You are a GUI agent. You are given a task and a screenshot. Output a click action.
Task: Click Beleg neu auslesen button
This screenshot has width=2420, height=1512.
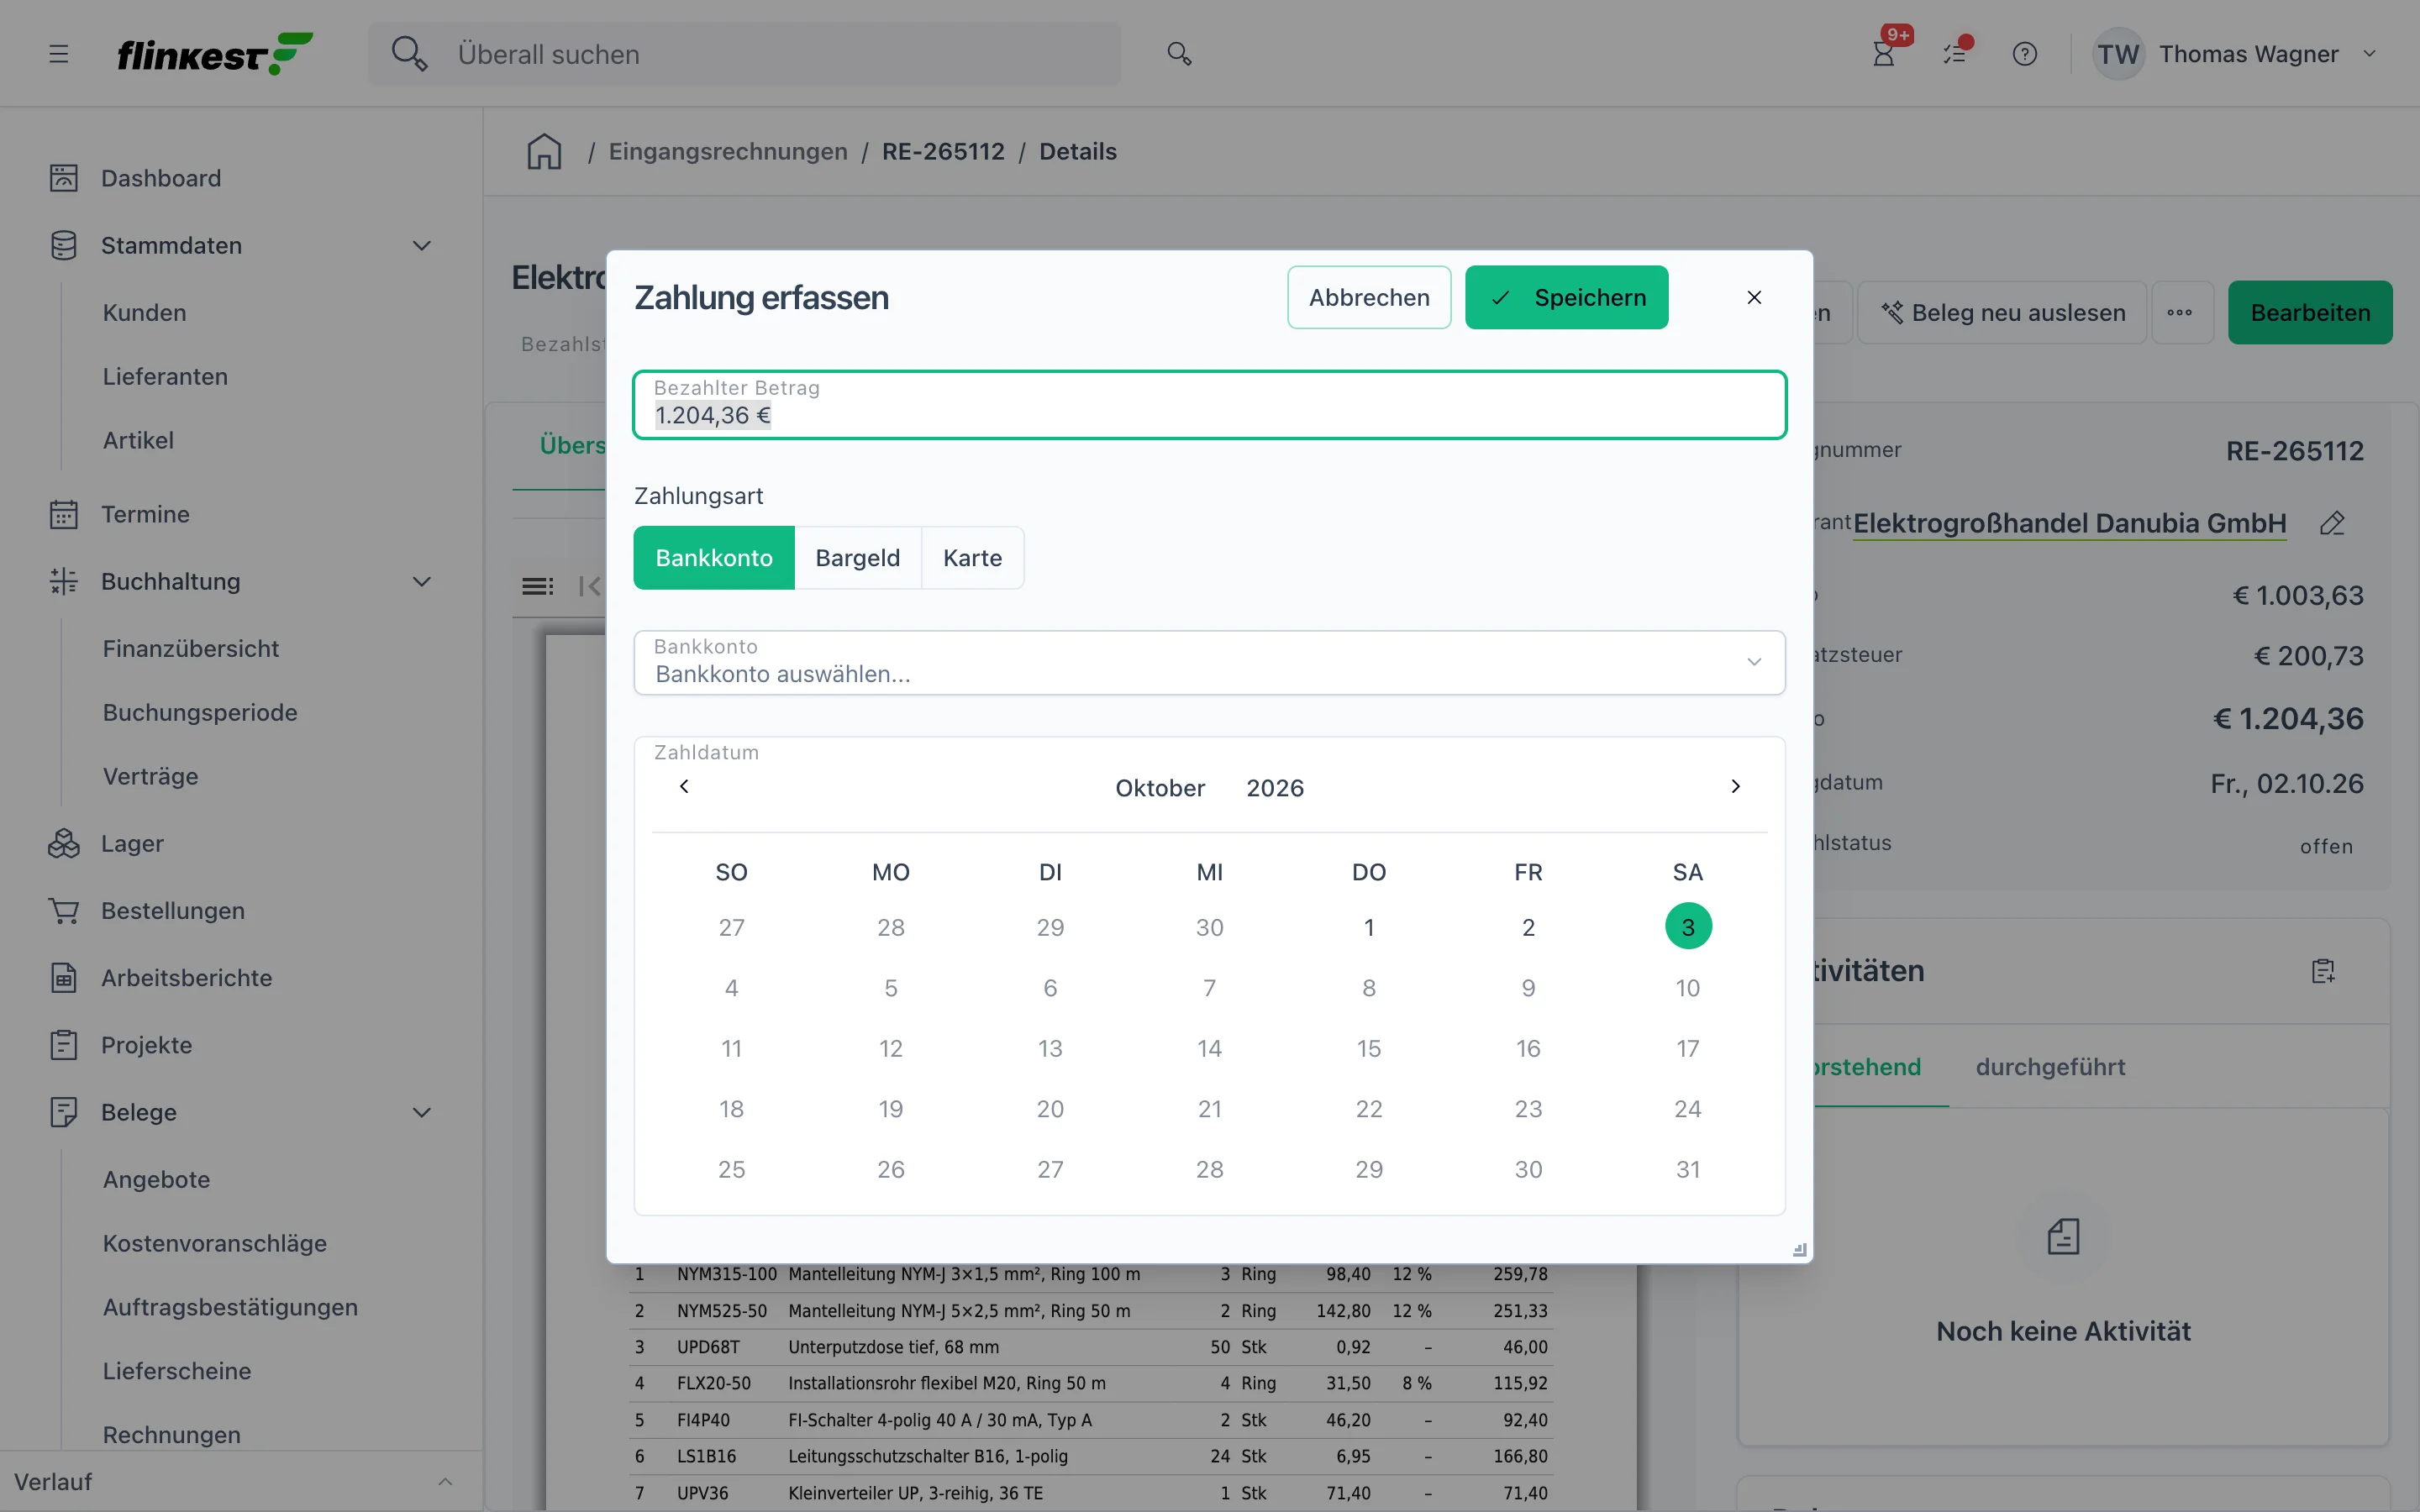pos(2002,313)
